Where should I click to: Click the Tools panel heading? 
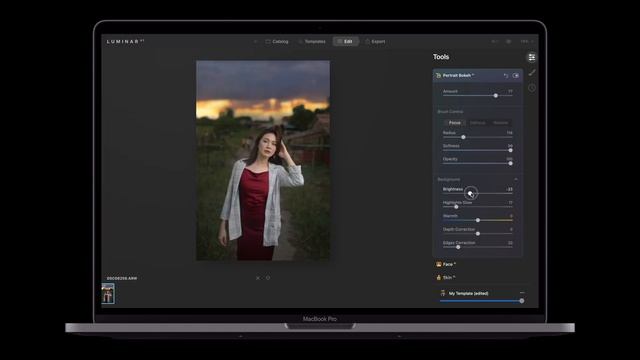pyautogui.click(x=441, y=57)
